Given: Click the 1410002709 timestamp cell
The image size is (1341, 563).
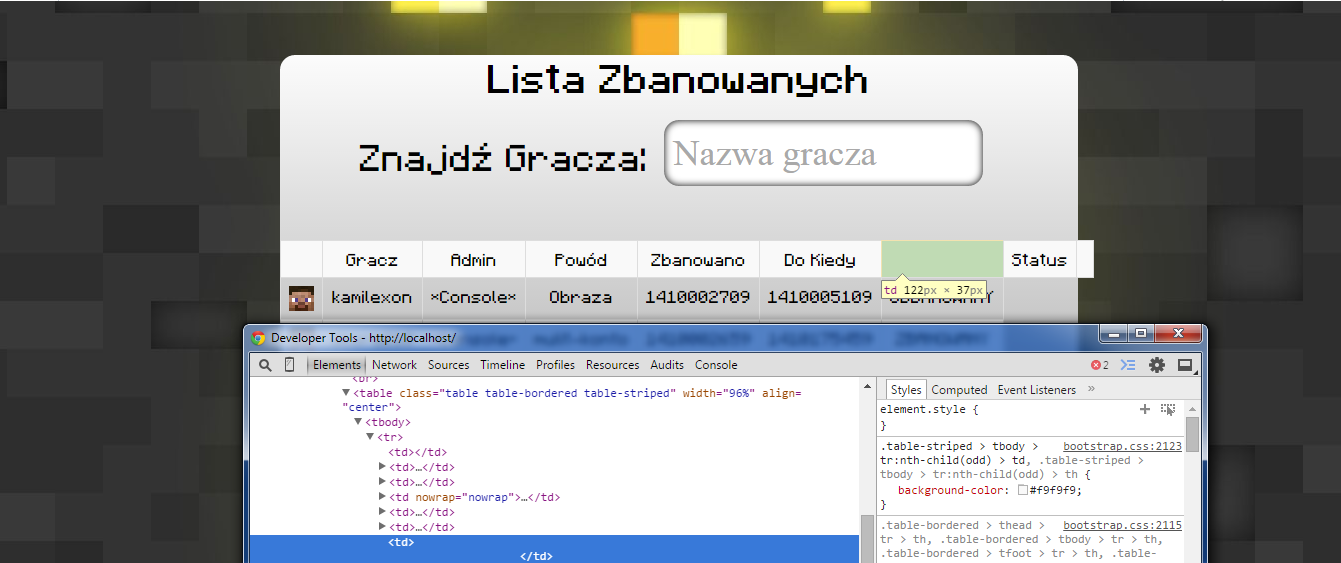Looking at the screenshot, I should point(698,297).
